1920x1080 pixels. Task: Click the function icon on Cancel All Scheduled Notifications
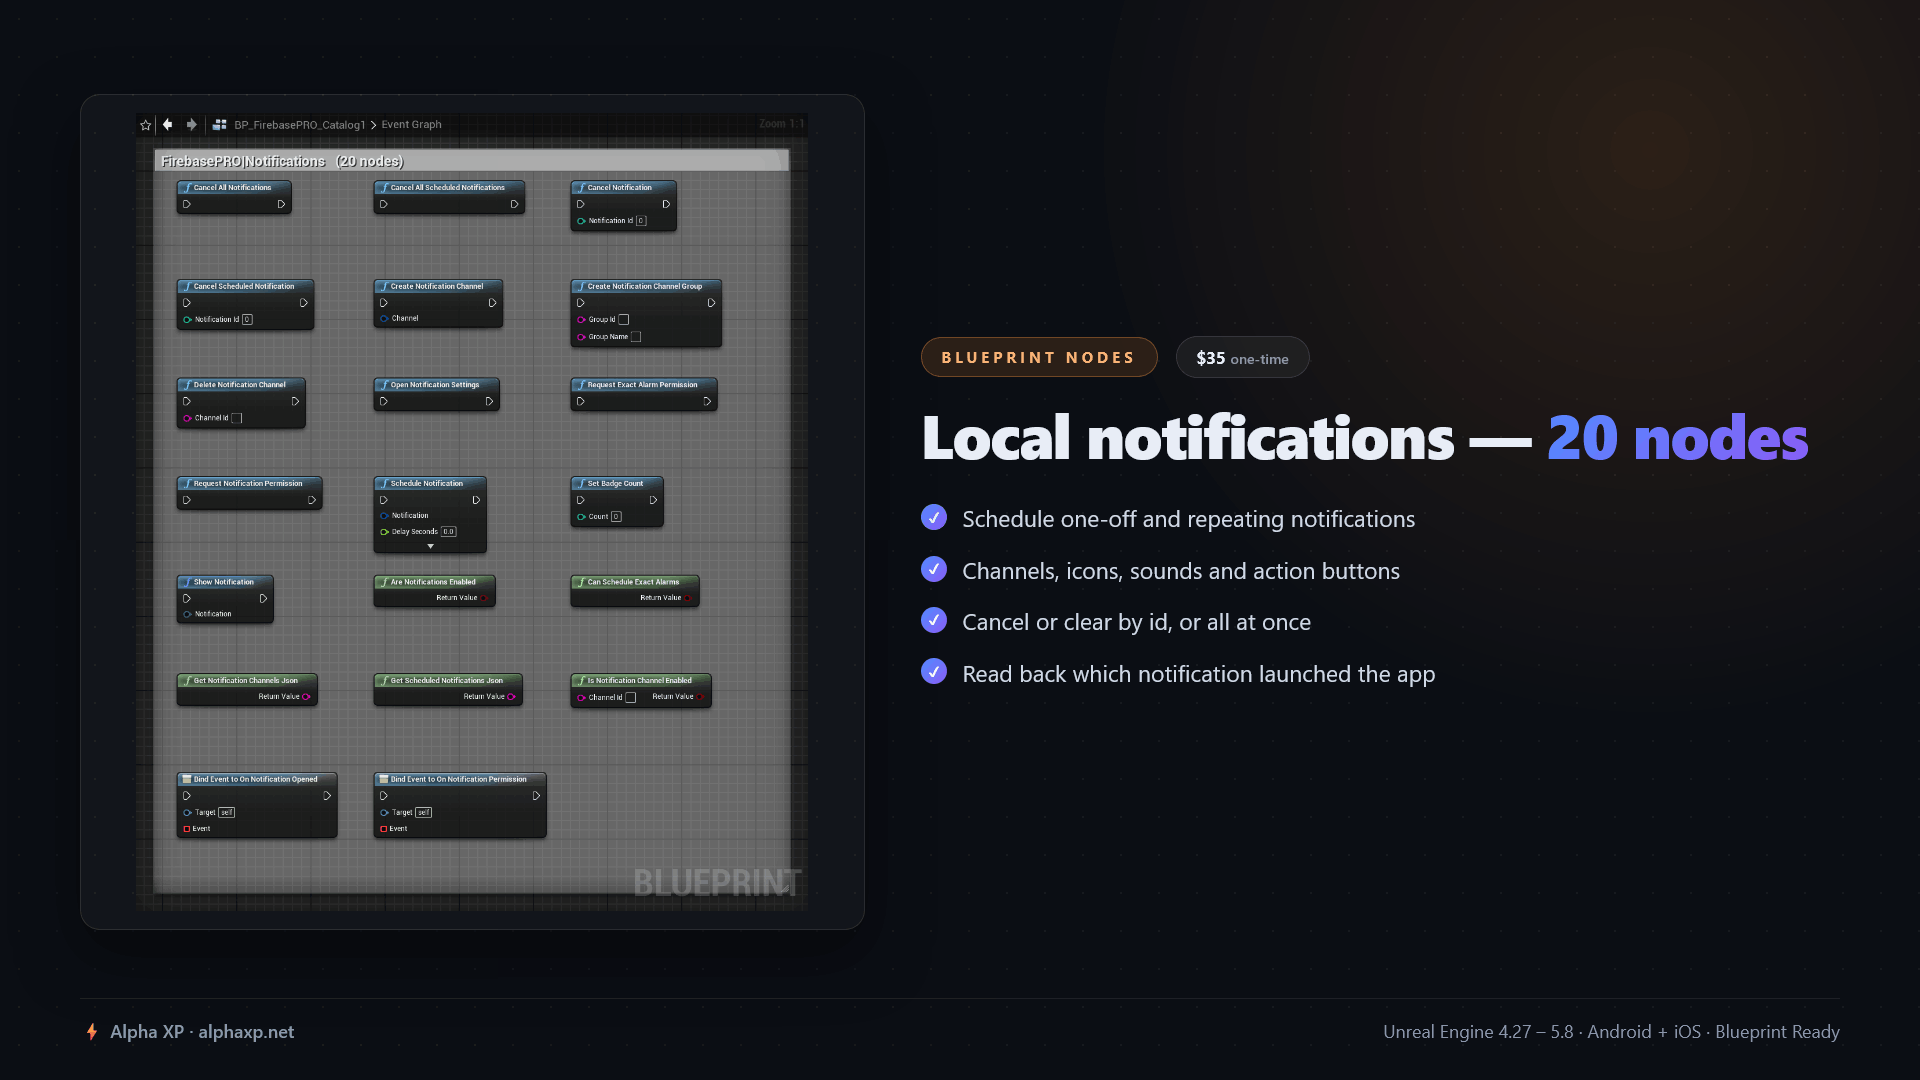384,187
